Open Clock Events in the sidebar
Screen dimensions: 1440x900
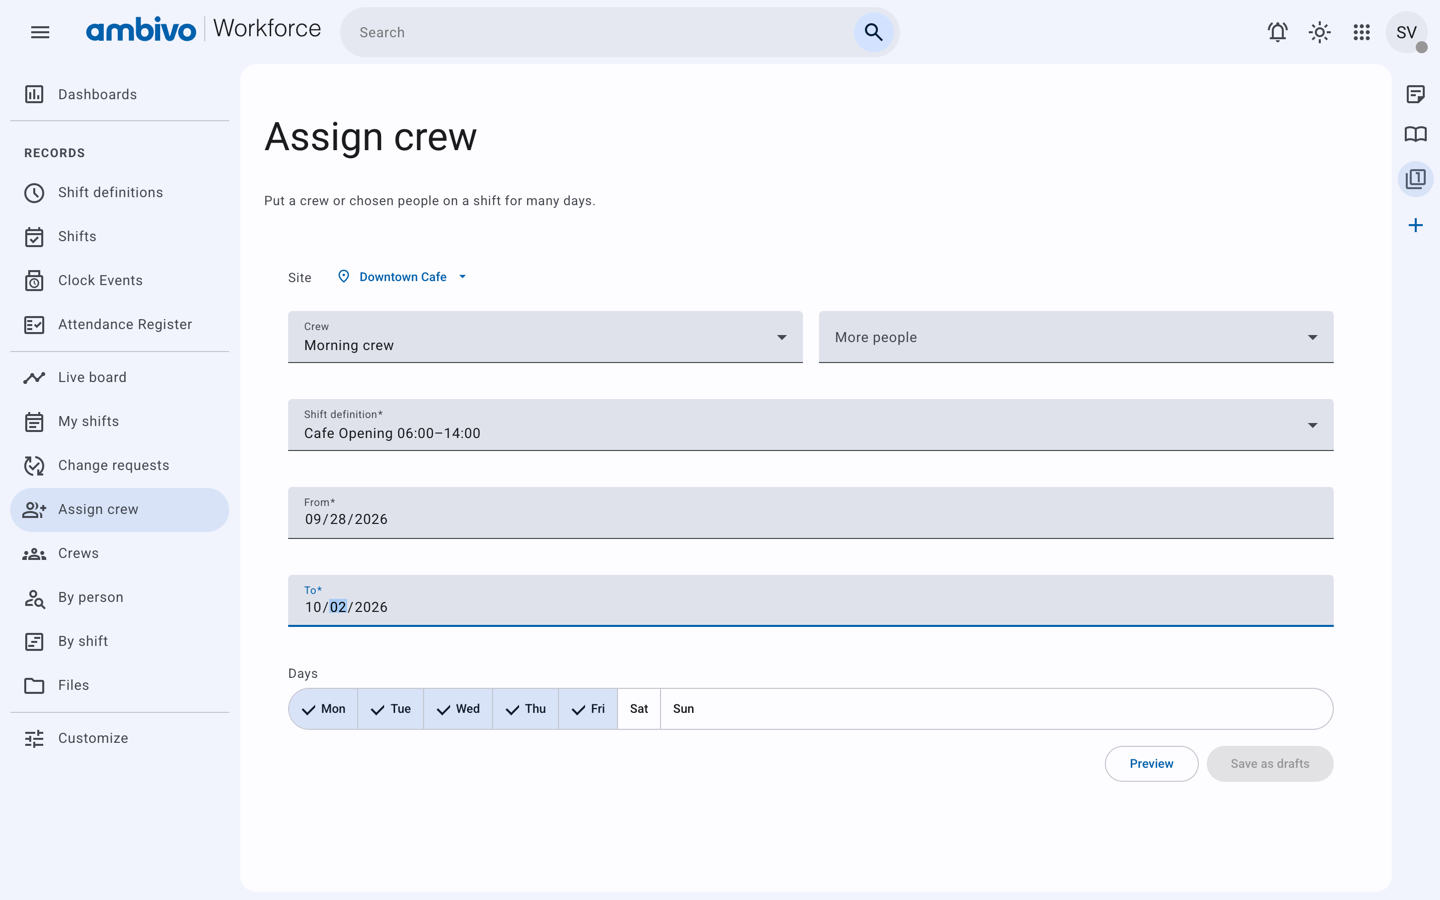pyautogui.click(x=120, y=280)
